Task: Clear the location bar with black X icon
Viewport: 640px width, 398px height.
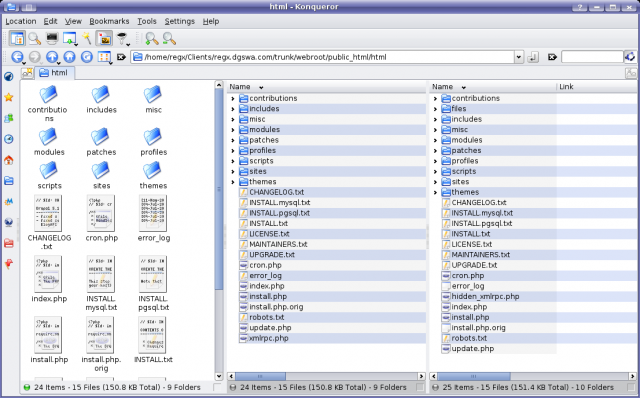Action: 121,57
